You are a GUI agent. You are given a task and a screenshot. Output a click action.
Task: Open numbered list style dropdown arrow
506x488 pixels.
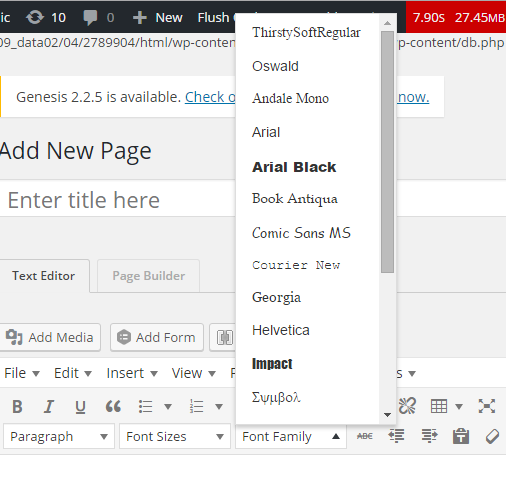(x=219, y=406)
